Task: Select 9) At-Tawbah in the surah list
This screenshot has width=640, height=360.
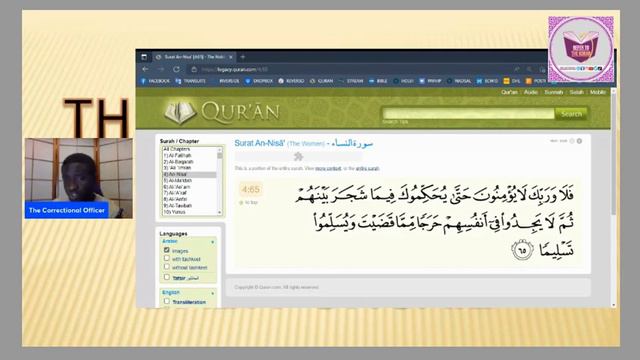Action: 189,206
